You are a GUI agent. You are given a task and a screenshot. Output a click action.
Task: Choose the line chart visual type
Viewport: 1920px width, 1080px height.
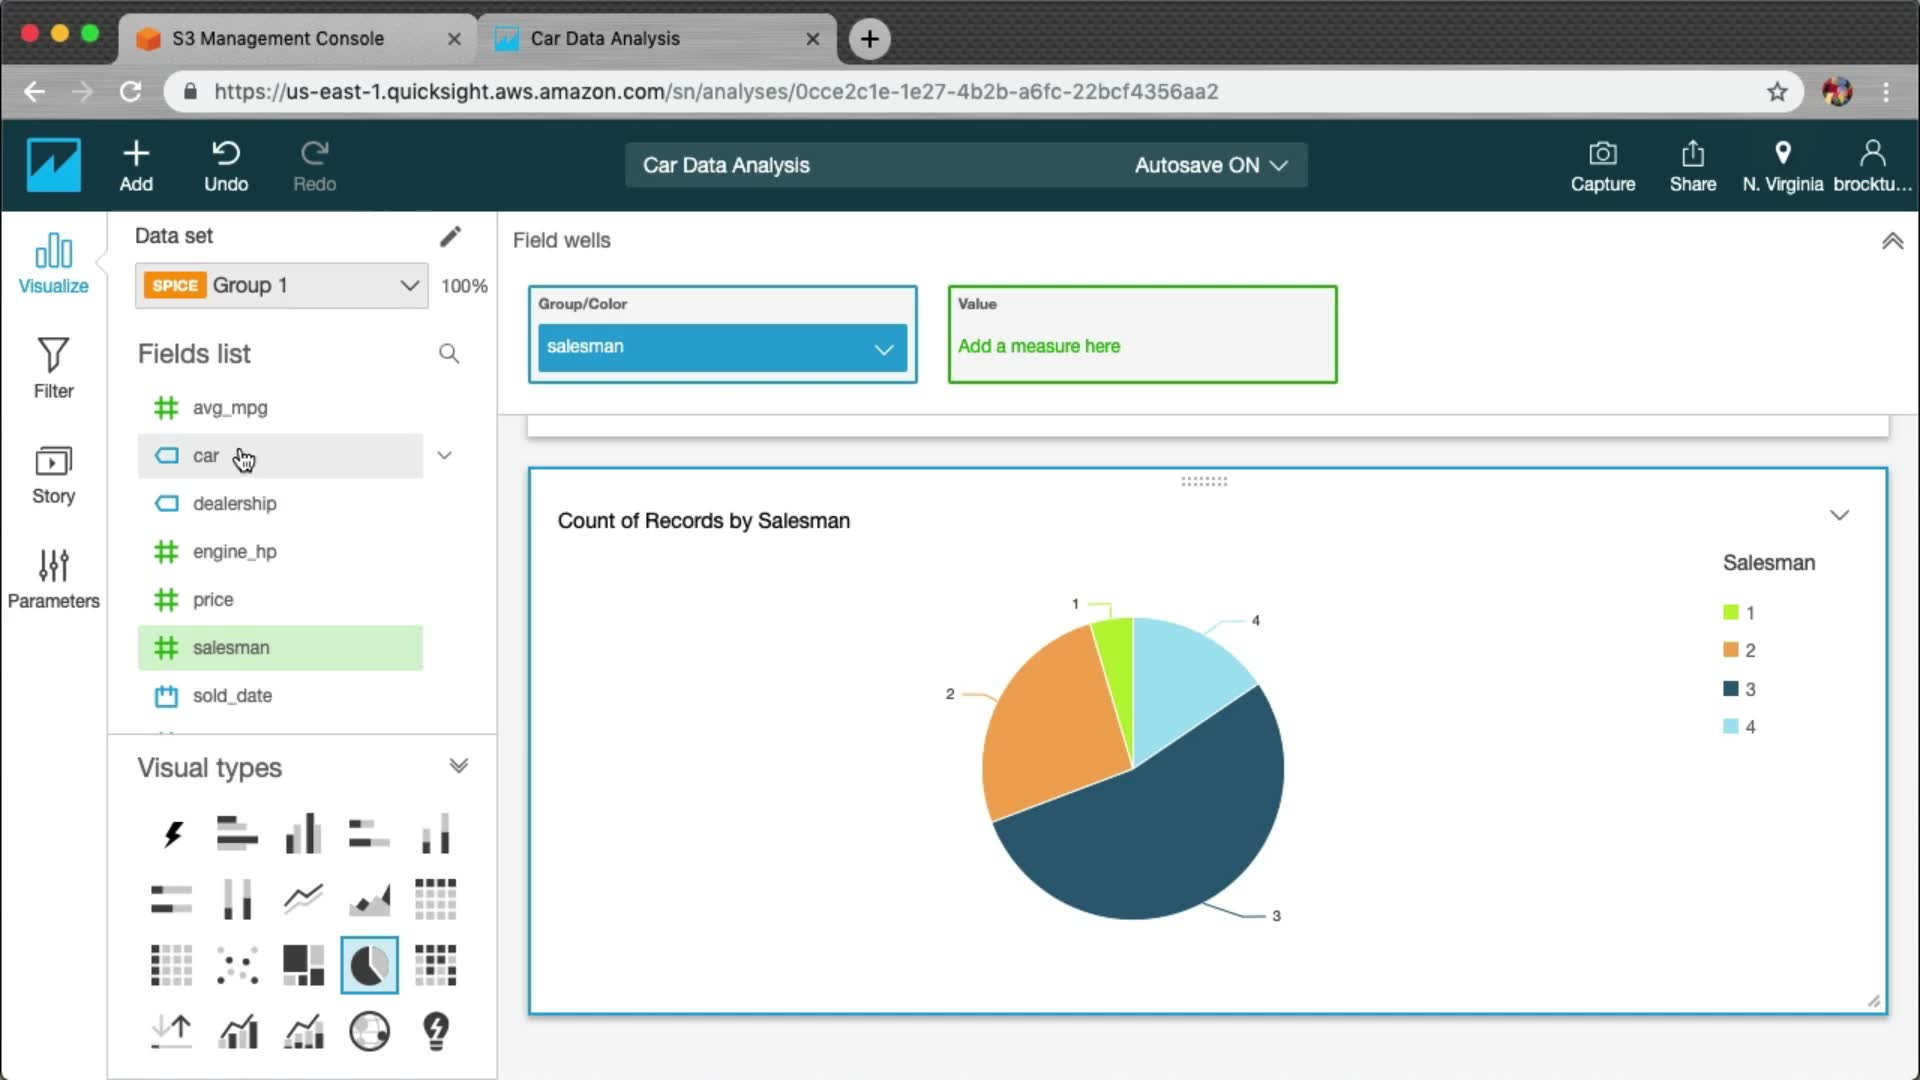click(303, 899)
